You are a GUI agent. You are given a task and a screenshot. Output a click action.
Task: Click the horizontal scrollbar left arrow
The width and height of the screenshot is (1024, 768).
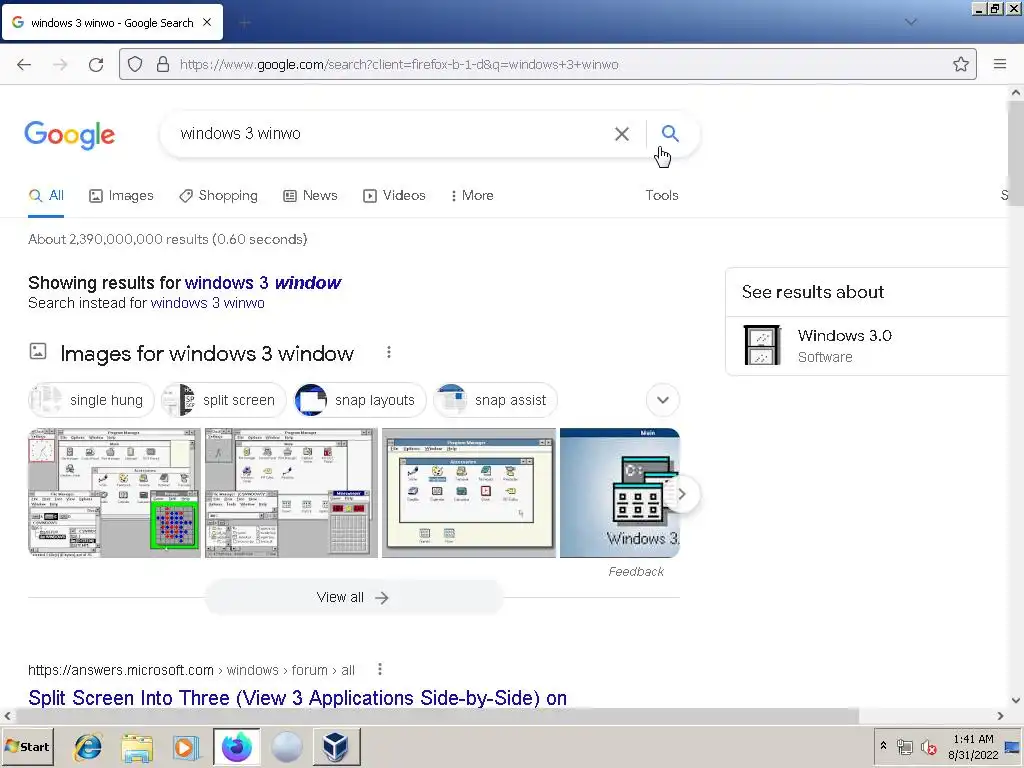click(7, 716)
